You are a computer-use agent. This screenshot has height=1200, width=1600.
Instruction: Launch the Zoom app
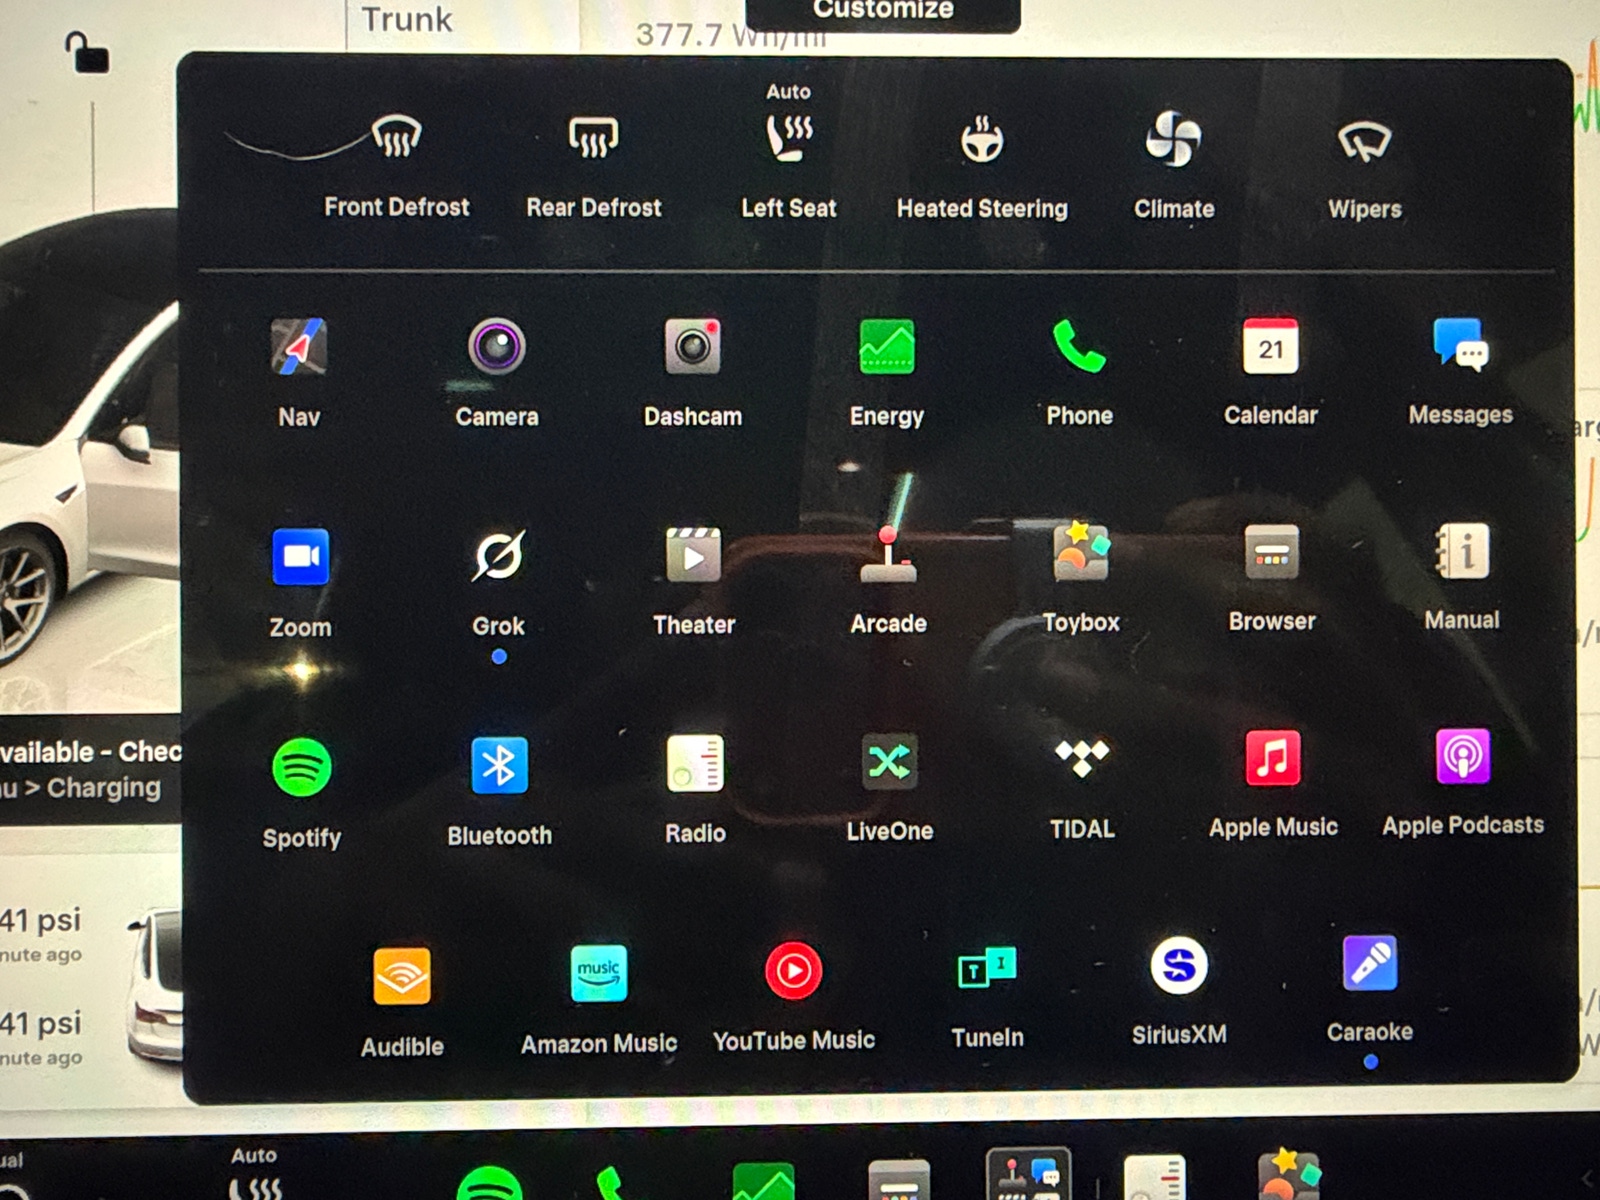300,556
